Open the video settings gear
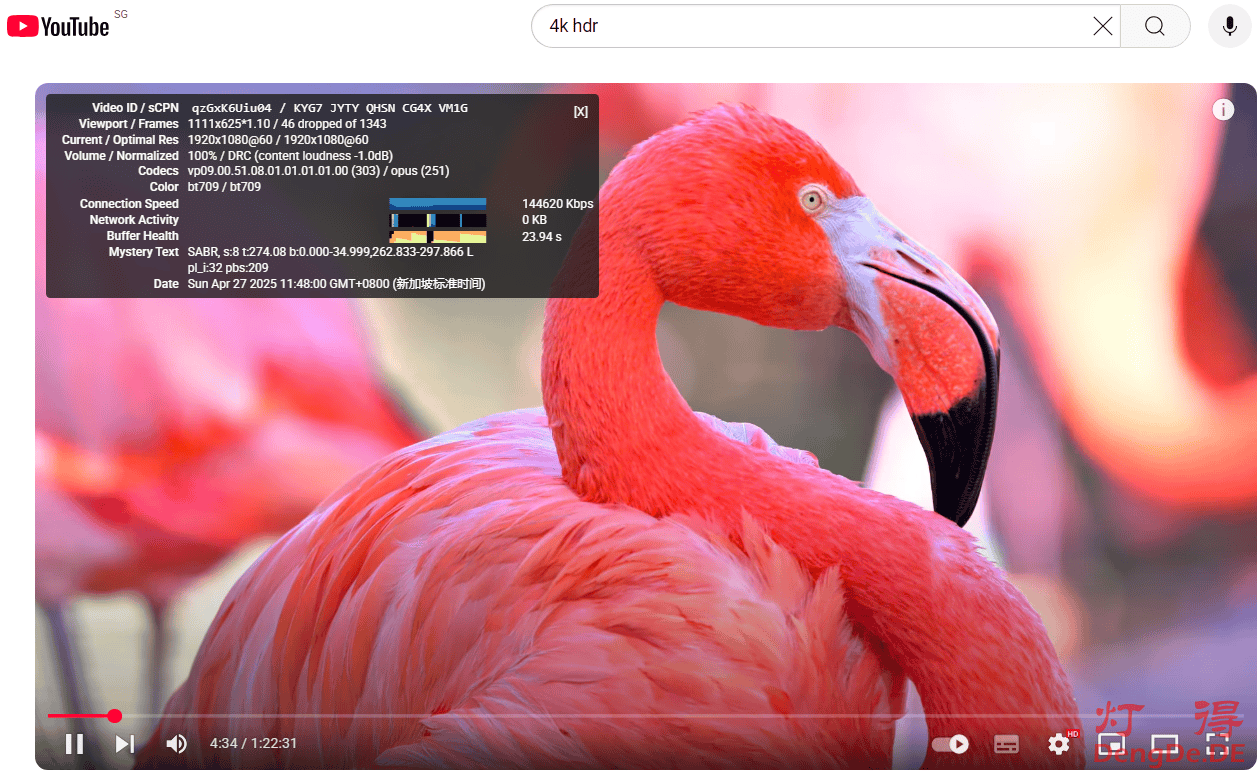1259x772 pixels. [x=1058, y=744]
